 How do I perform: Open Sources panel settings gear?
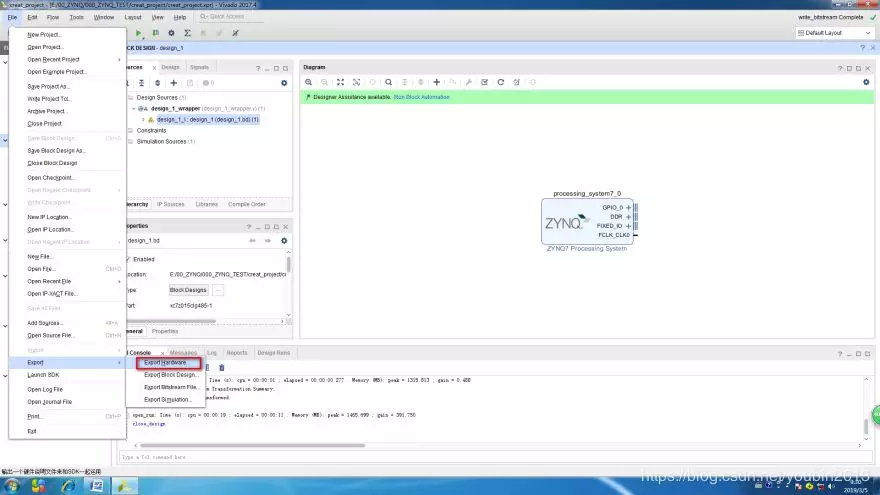point(284,83)
